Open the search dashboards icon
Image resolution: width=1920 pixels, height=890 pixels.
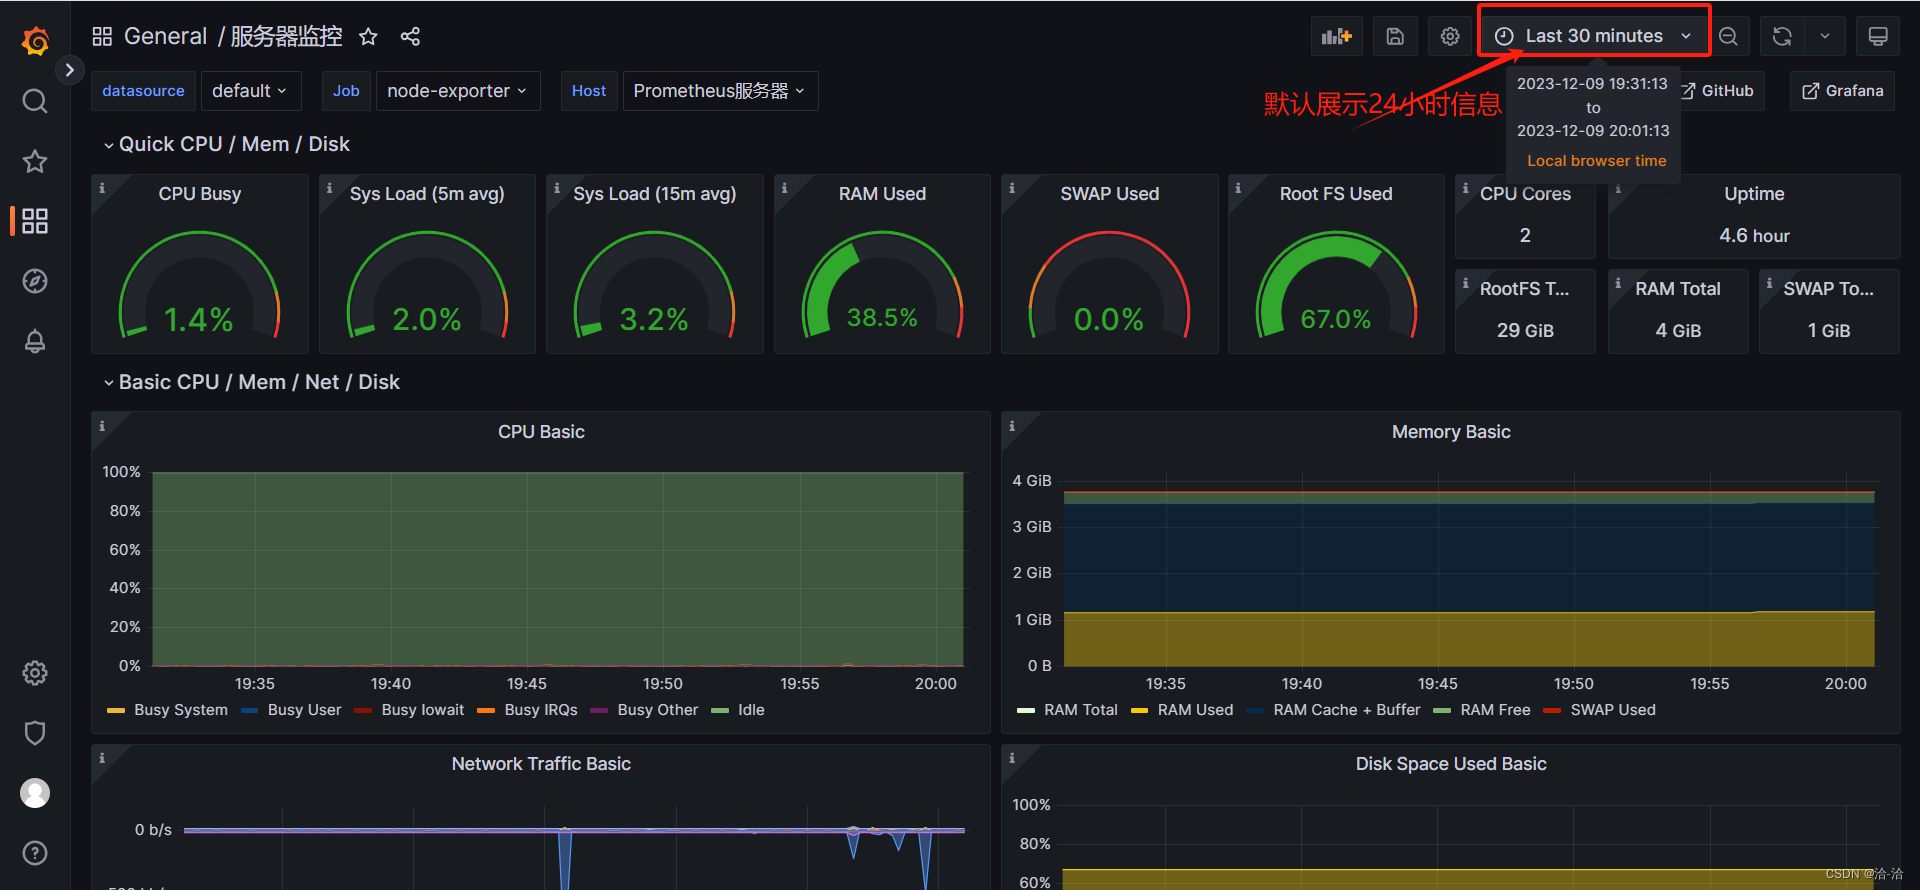click(35, 101)
